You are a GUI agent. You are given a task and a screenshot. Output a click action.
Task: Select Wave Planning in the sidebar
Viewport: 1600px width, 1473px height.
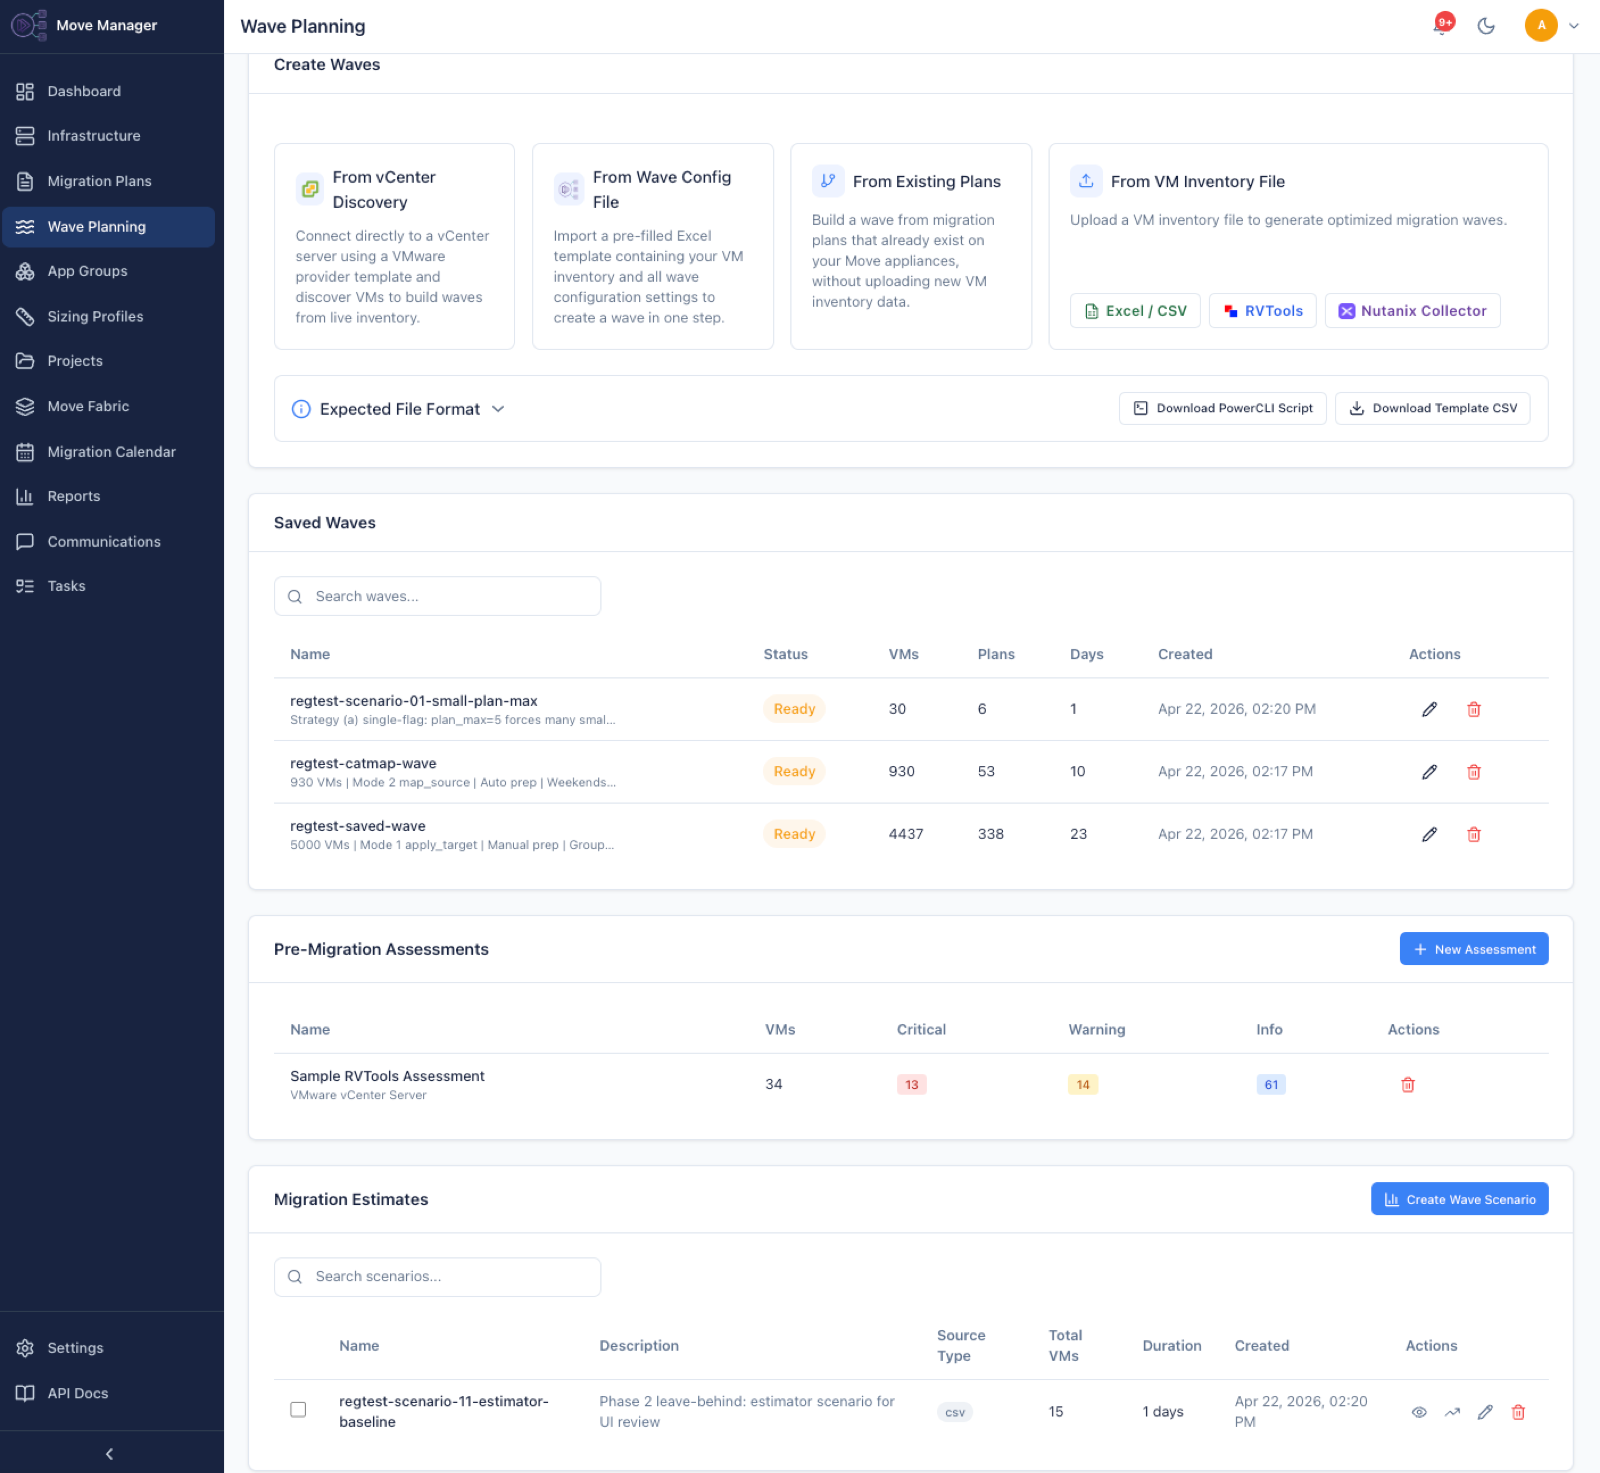point(108,227)
